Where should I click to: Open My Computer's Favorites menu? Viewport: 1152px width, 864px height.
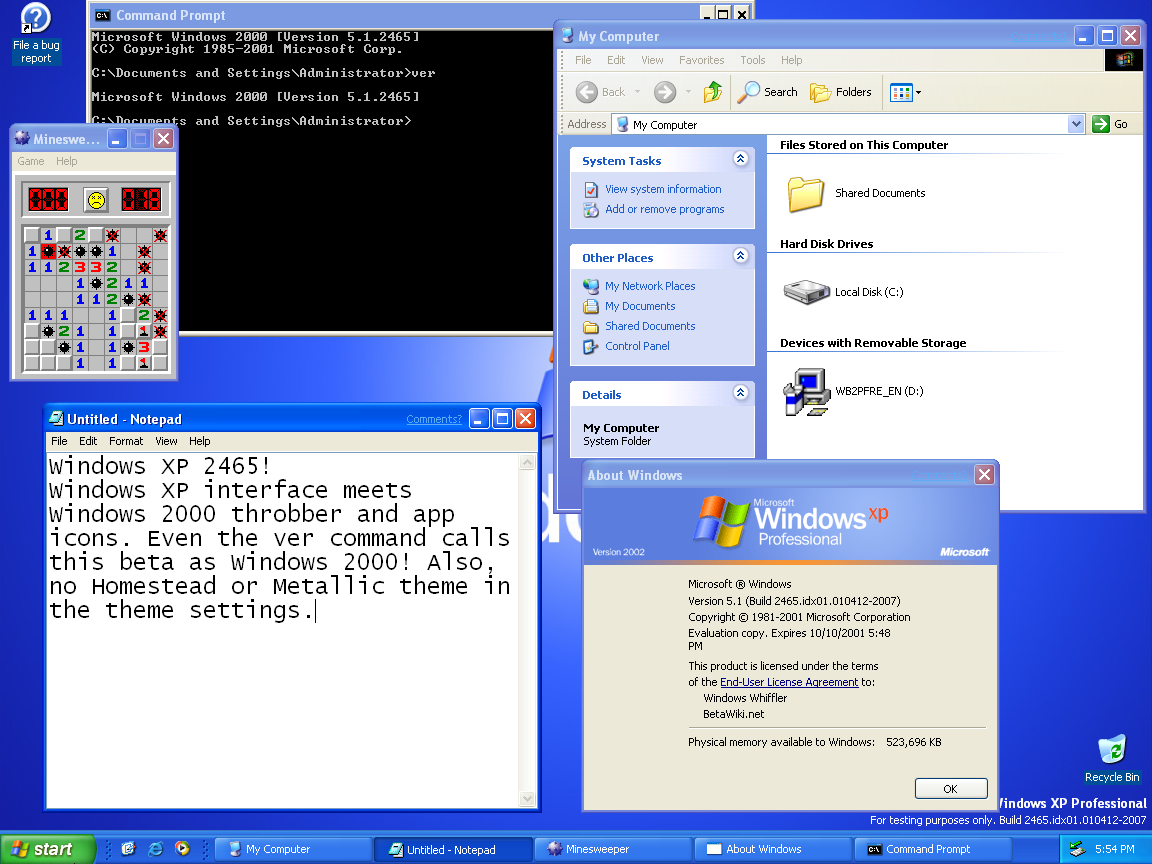pyautogui.click(x=701, y=60)
